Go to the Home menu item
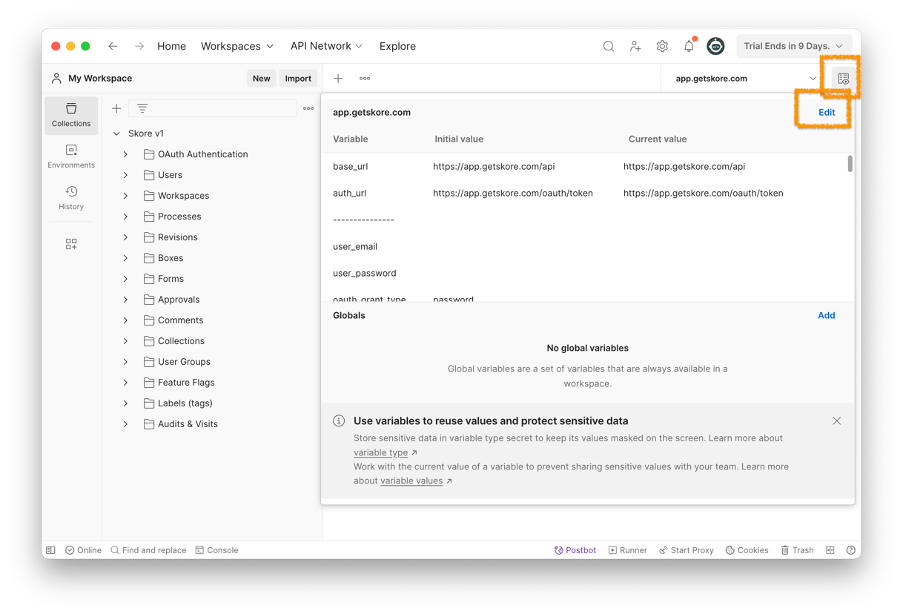The height and width of the screenshot is (614, 904). [x=171, y=46]
